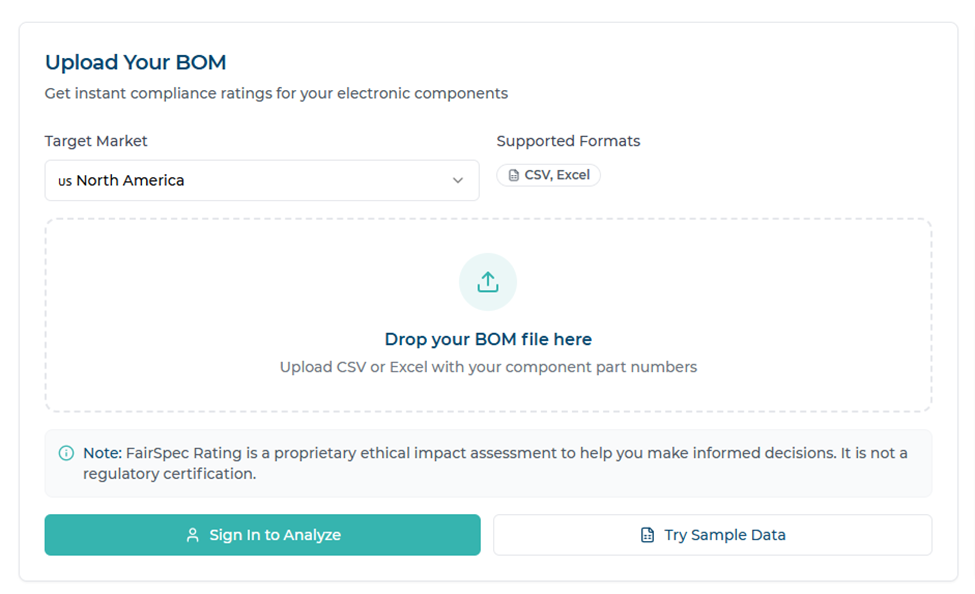The height and width of the screenshot is (594, 975).
Task: Expand the North America selection list
Action: pyautogui.click(x=262, y=180)
